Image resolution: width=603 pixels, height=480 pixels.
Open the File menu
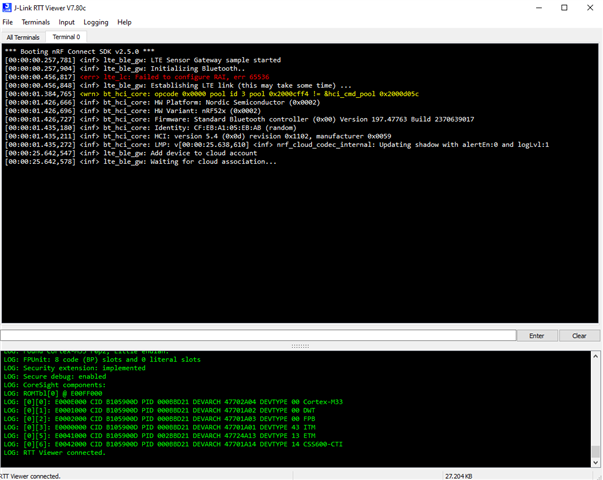click(x=7, y=22)
